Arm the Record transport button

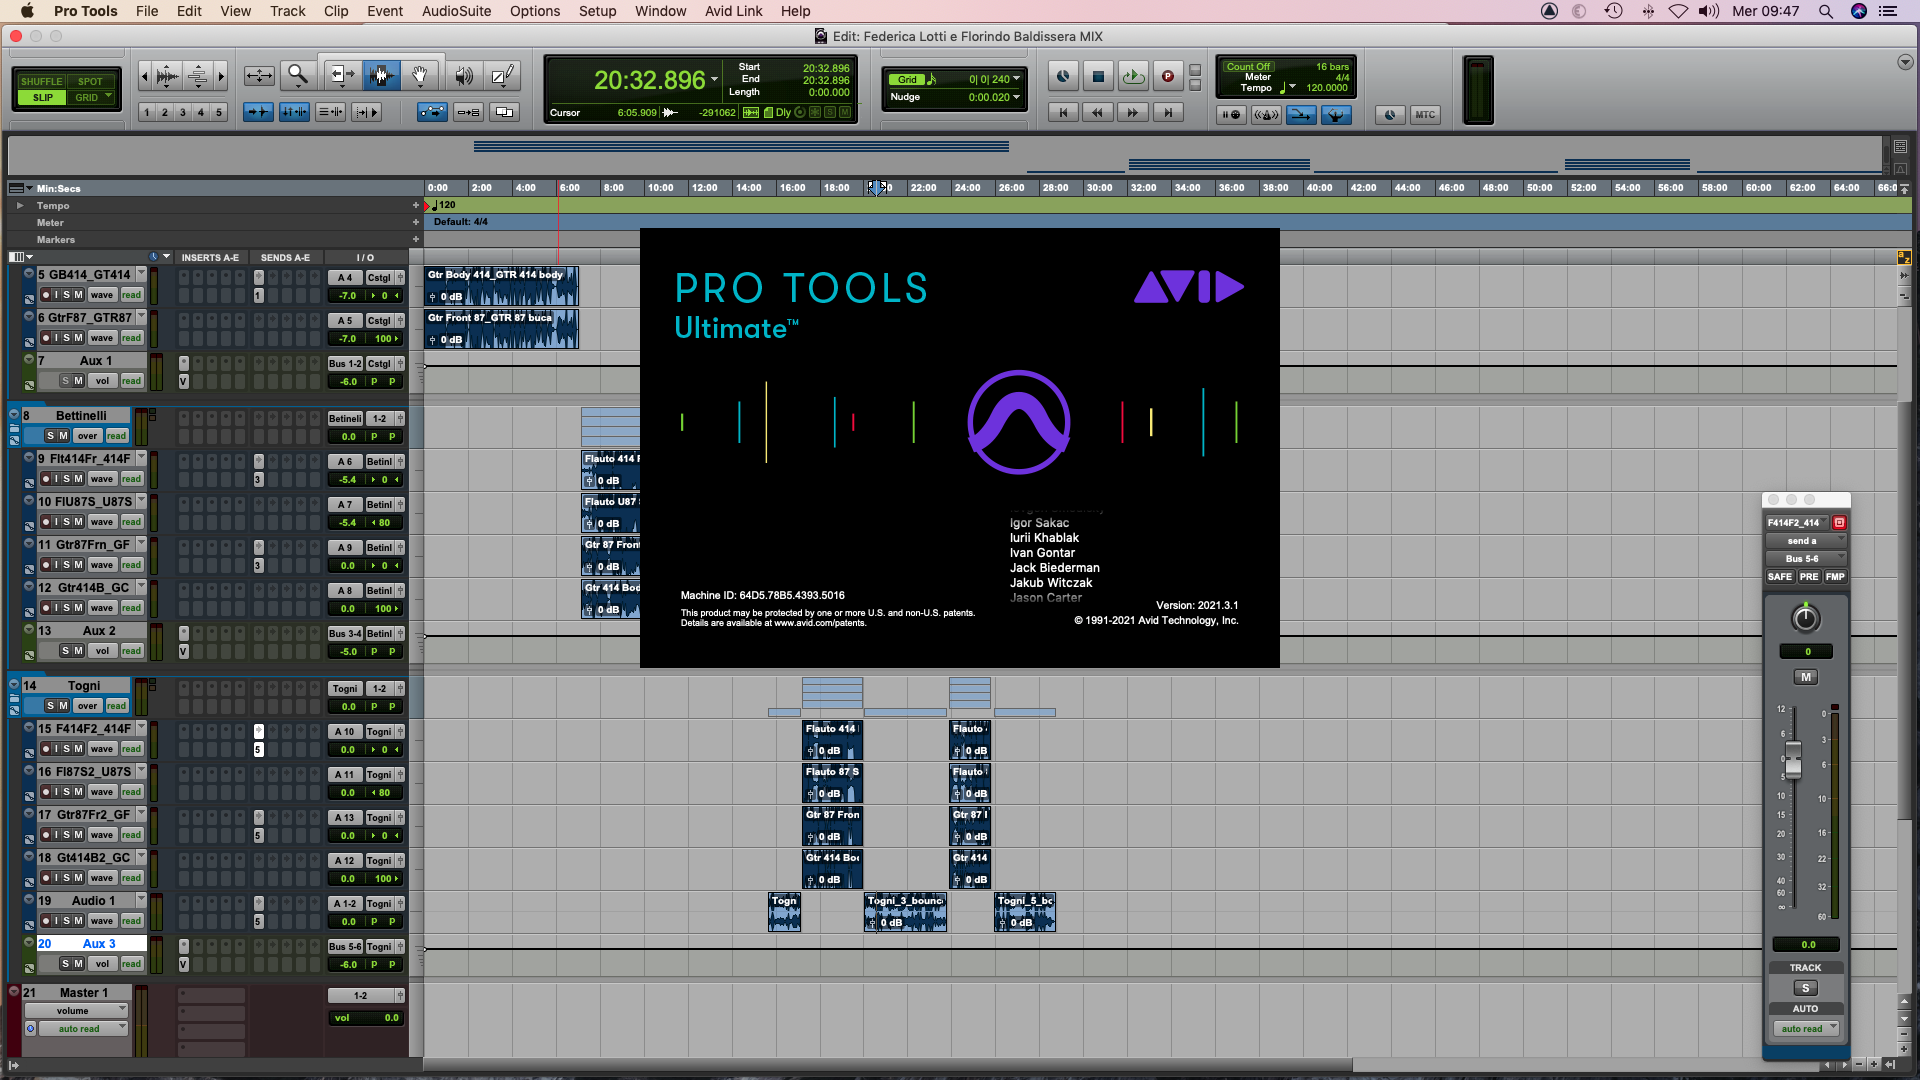click(x=1168, y=76)
